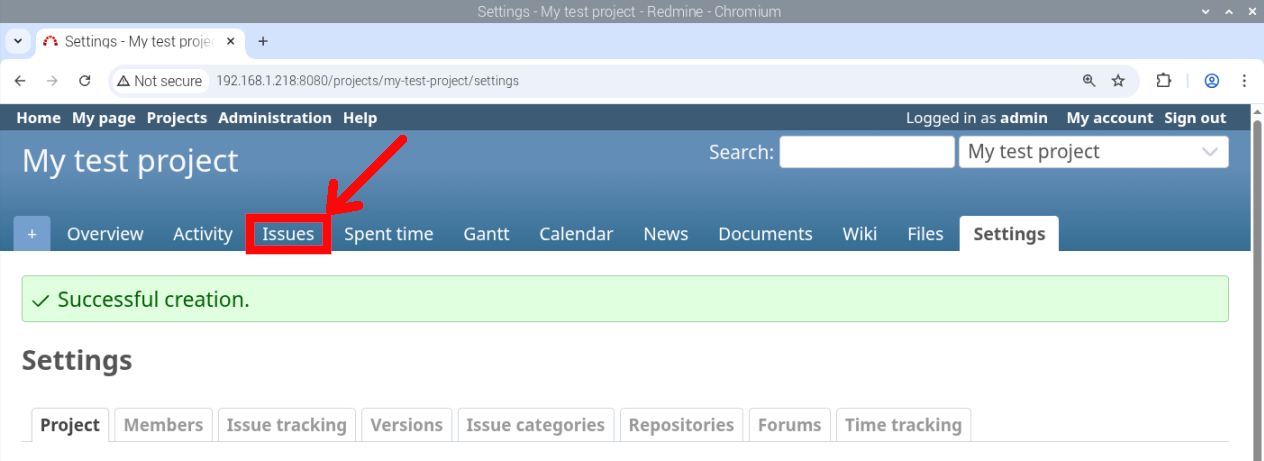Go to My page link
This screenshot has height=461, width=1264.
pyautogui.click(x=104, y=118)
